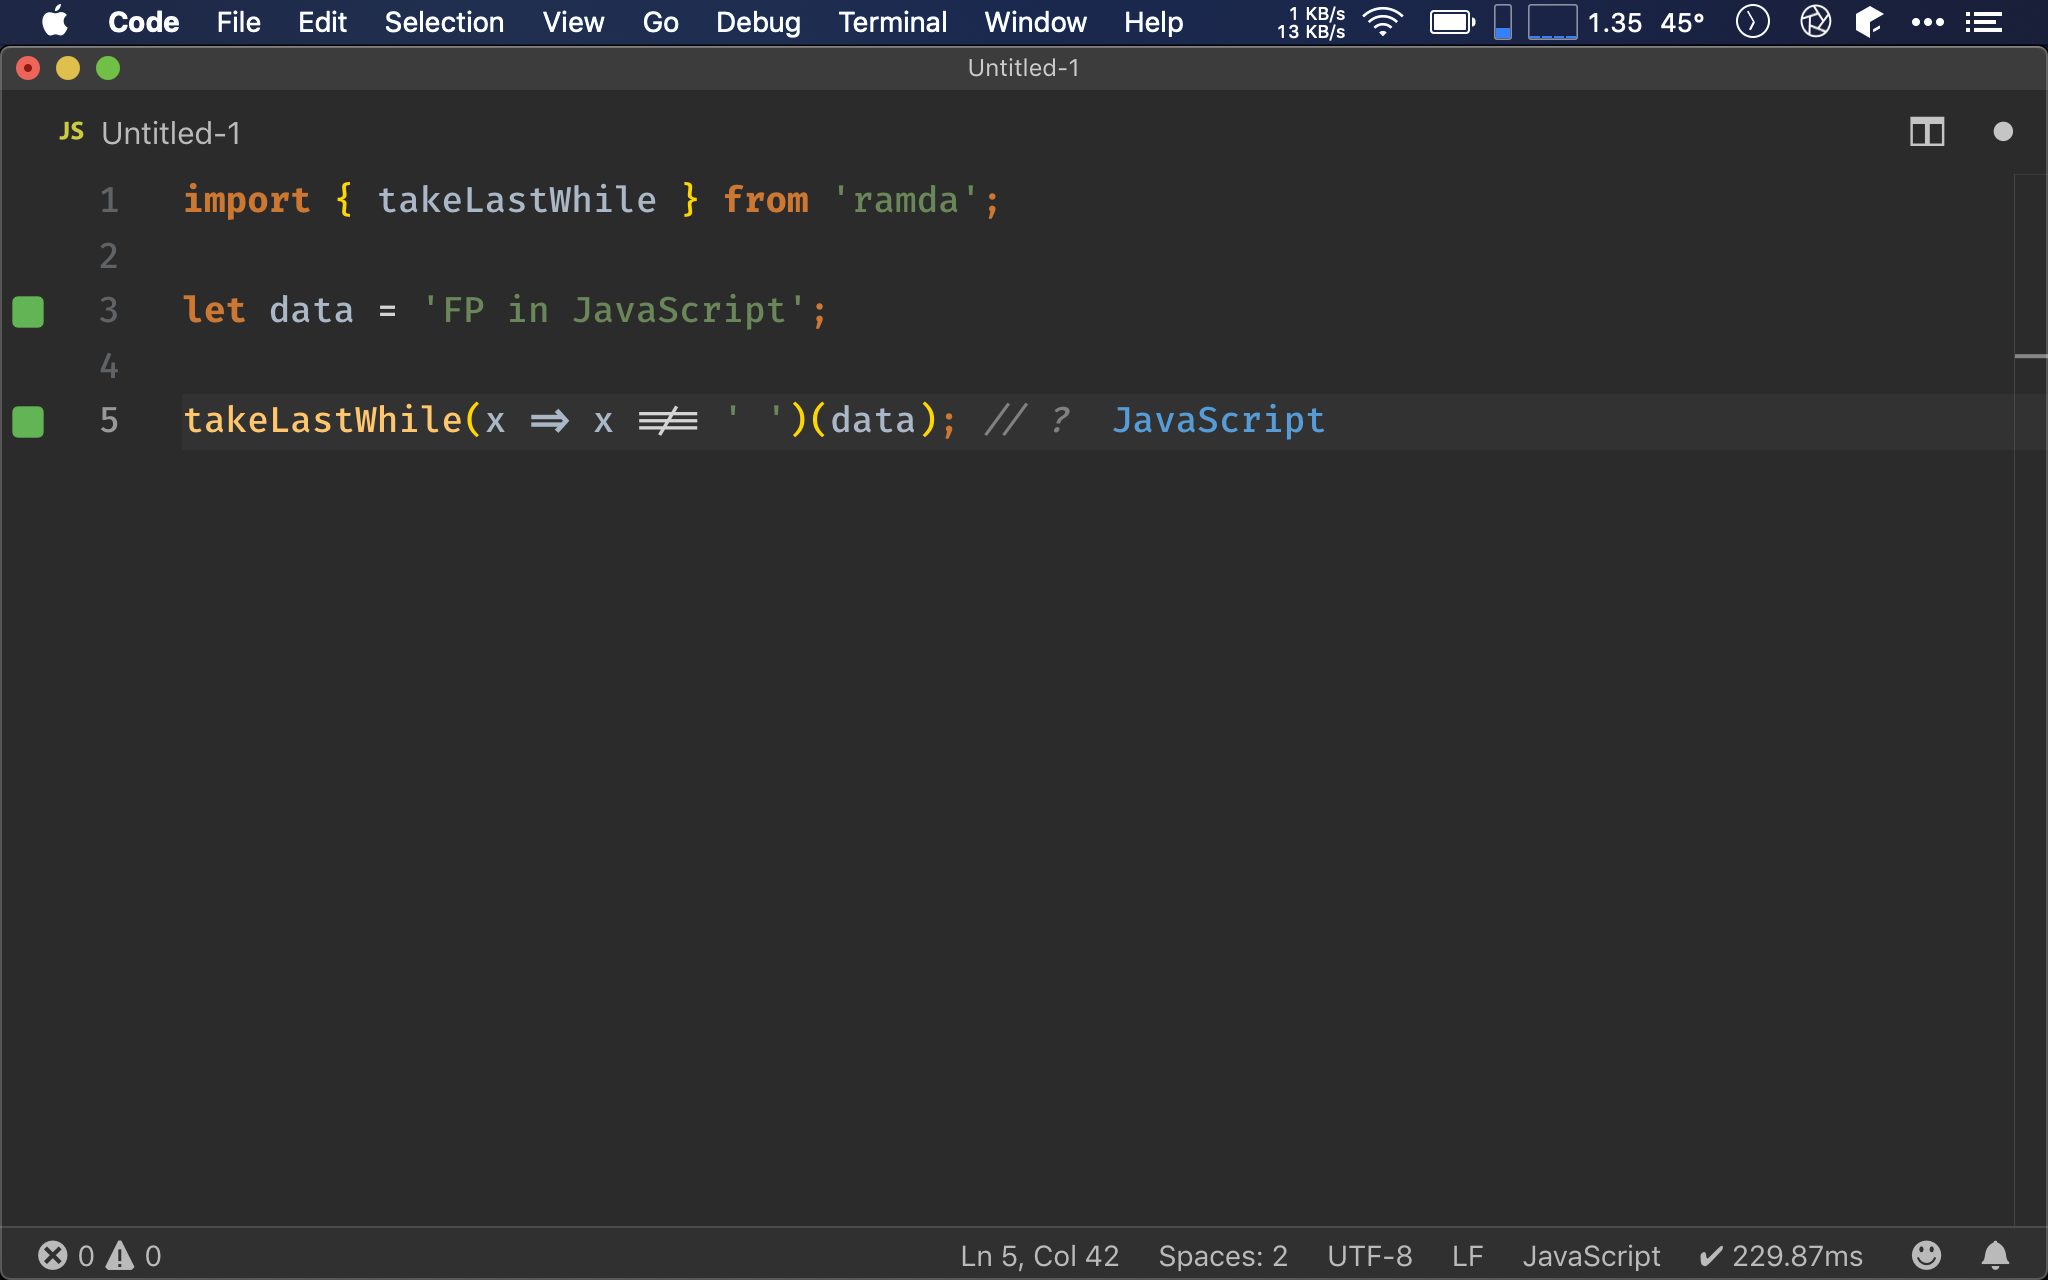Open the notifications bell icon

1999,1255
